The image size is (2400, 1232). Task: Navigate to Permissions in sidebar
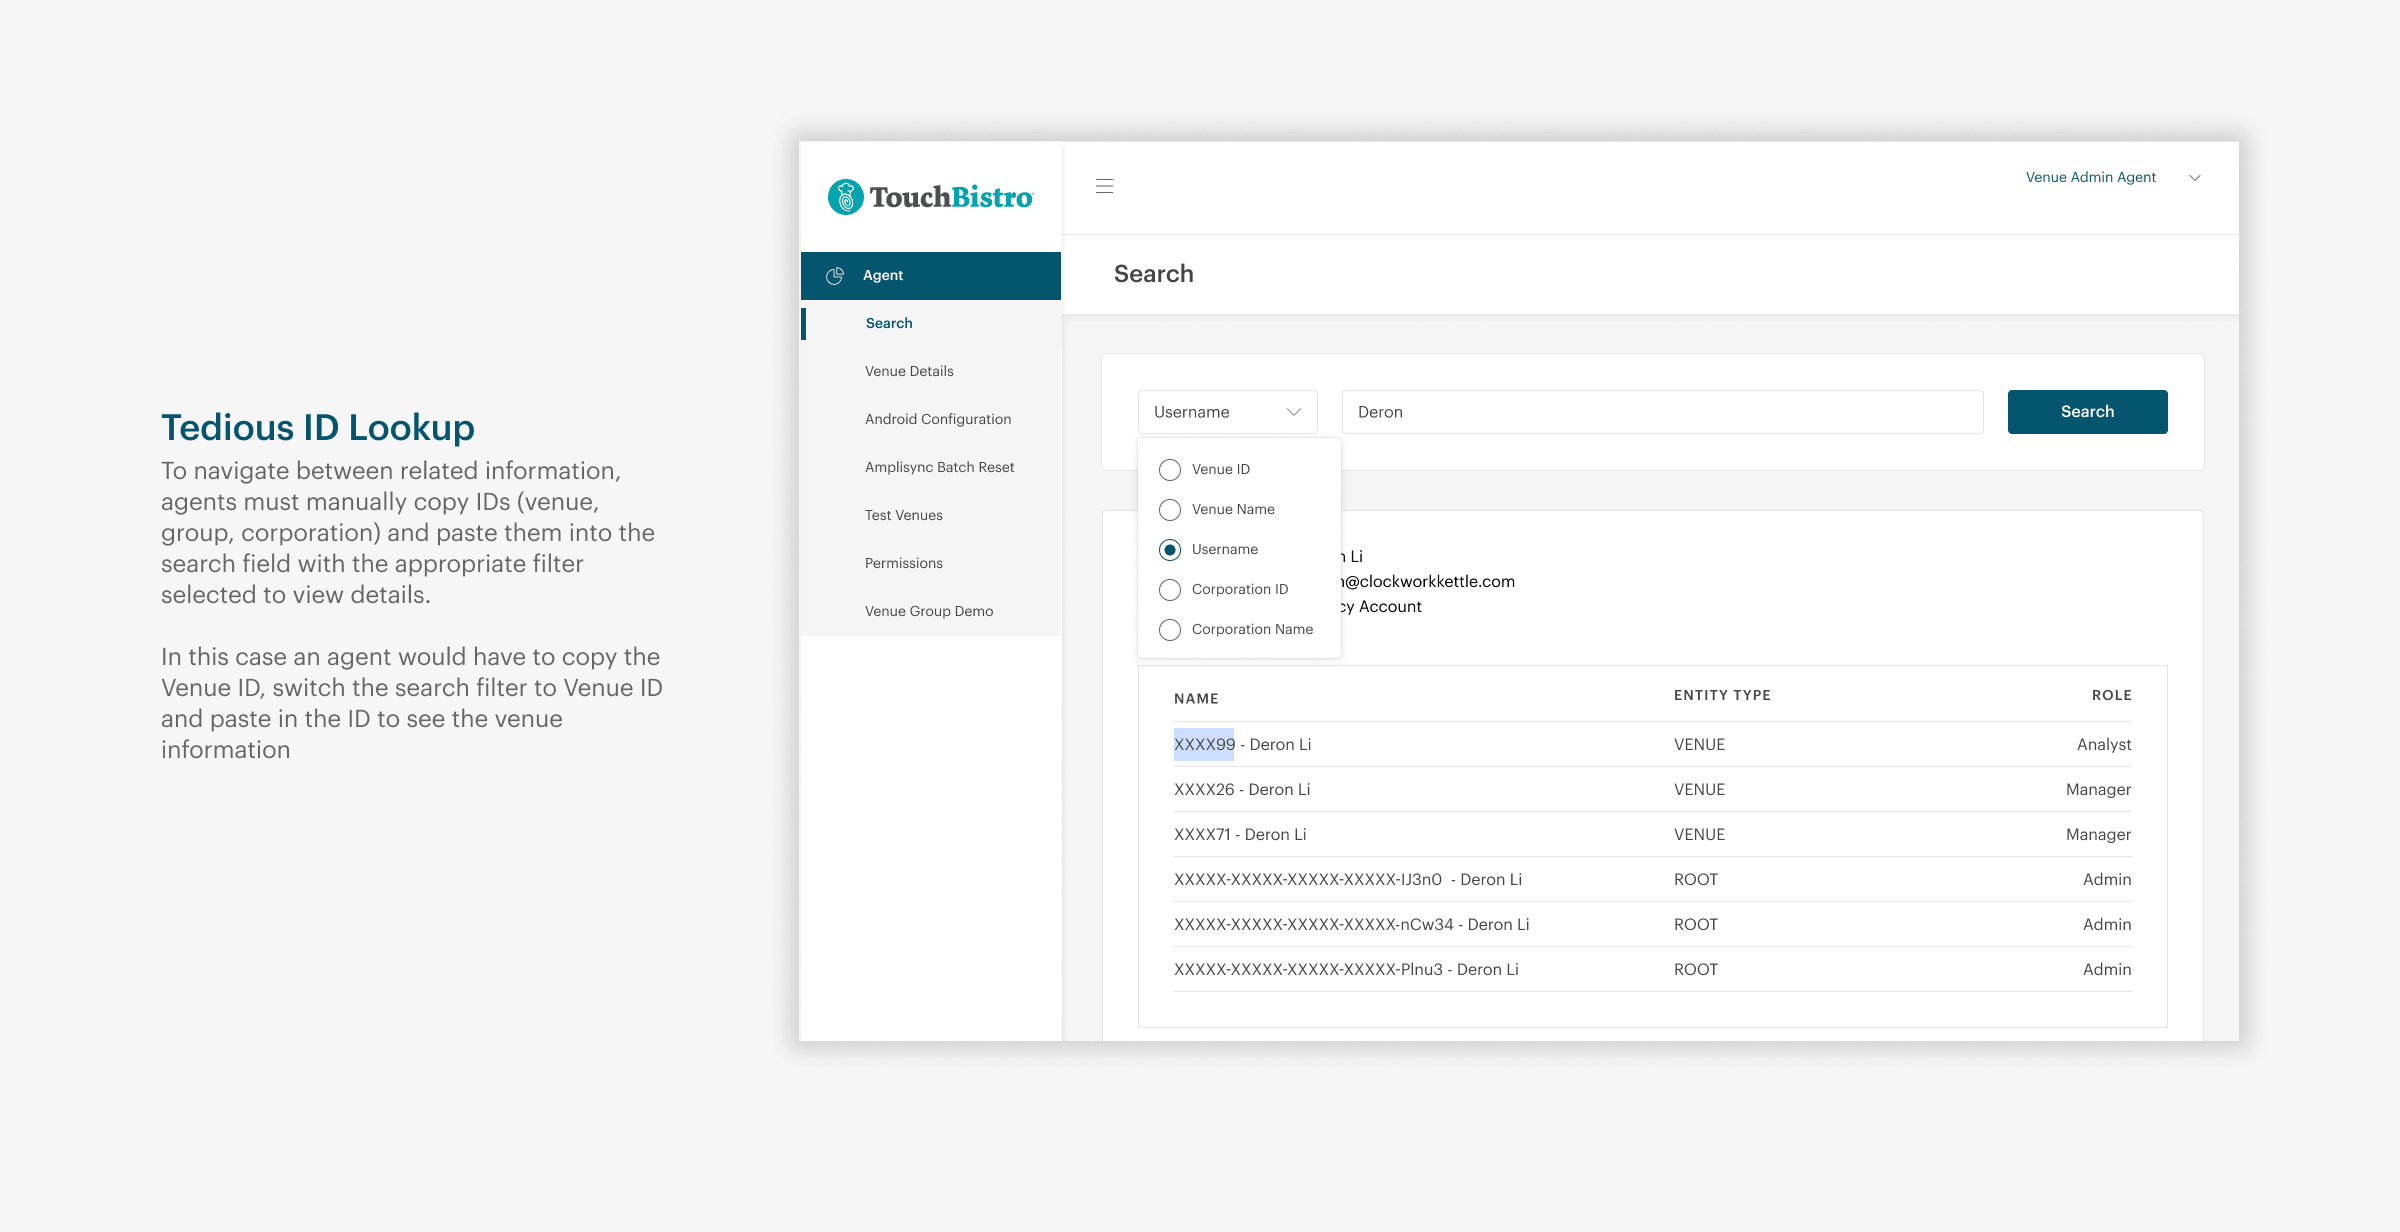903,563
